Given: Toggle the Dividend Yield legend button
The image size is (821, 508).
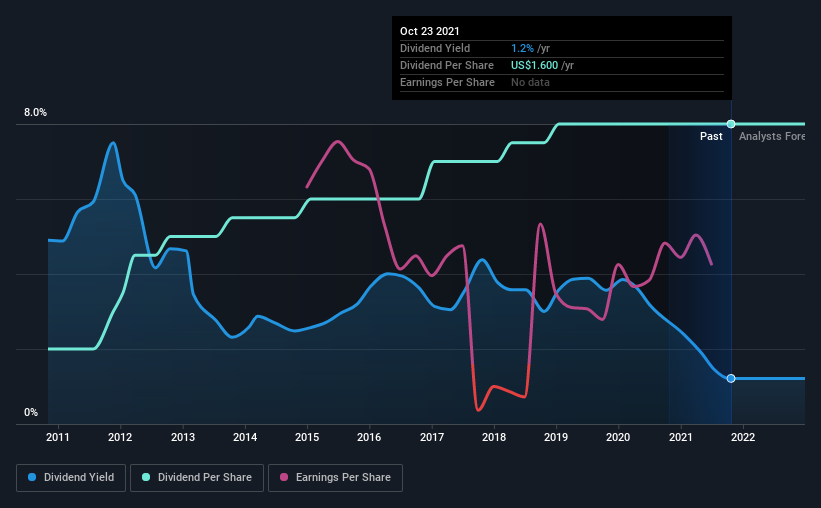Looking at the screenshot, I should [x=71, y=478].
